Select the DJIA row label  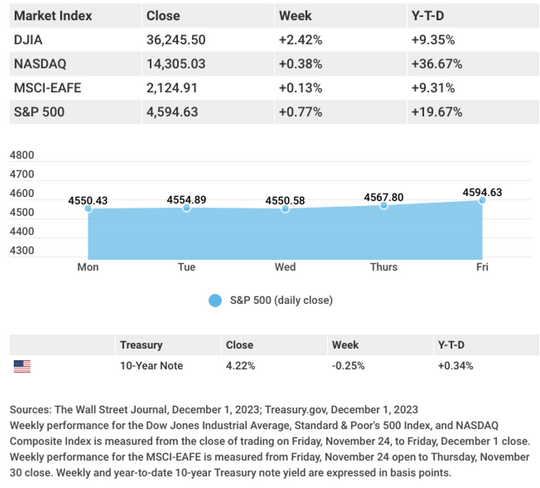tap(28, 40)
